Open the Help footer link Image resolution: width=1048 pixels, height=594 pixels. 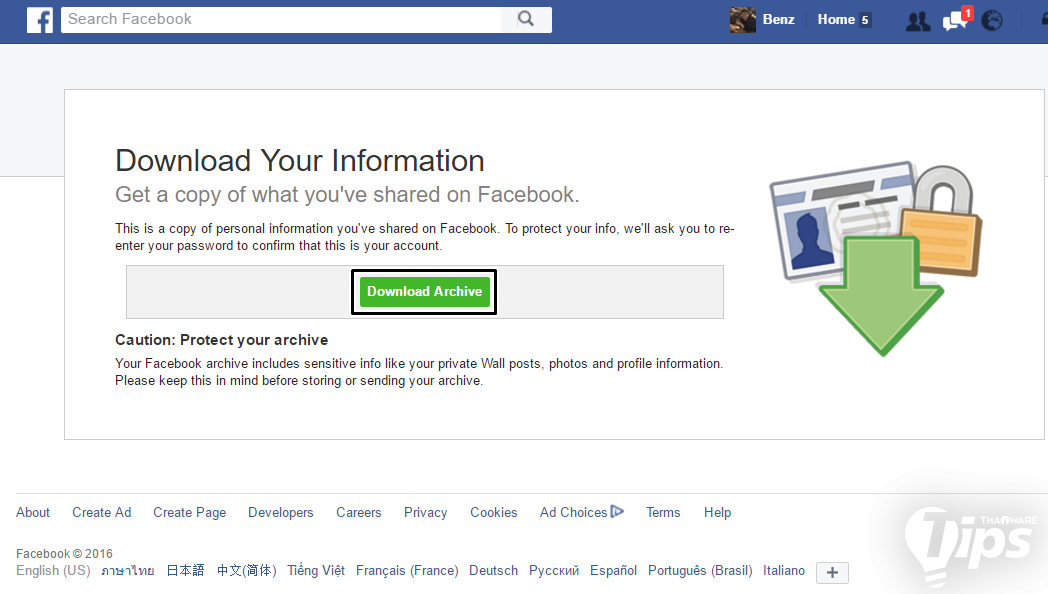coord(717,512)
